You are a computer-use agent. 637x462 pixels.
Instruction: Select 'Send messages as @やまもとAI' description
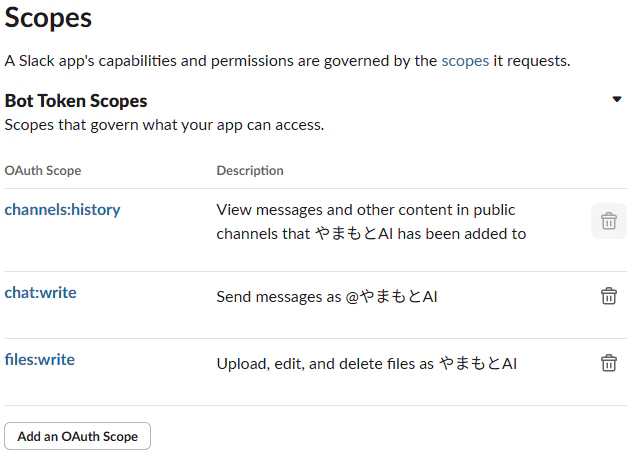[327, 297]
